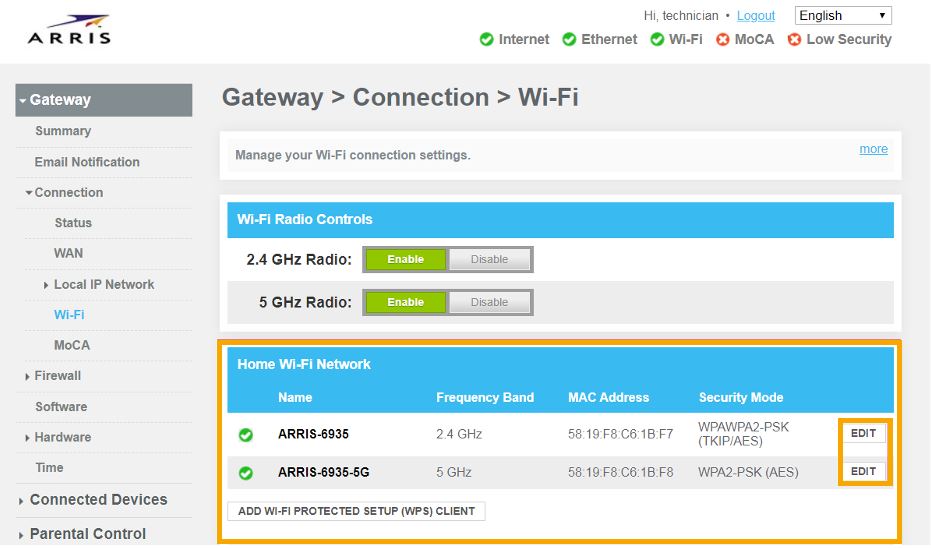
Task: Click the "Hi, technician" greeting
Action: pos(681,15)
